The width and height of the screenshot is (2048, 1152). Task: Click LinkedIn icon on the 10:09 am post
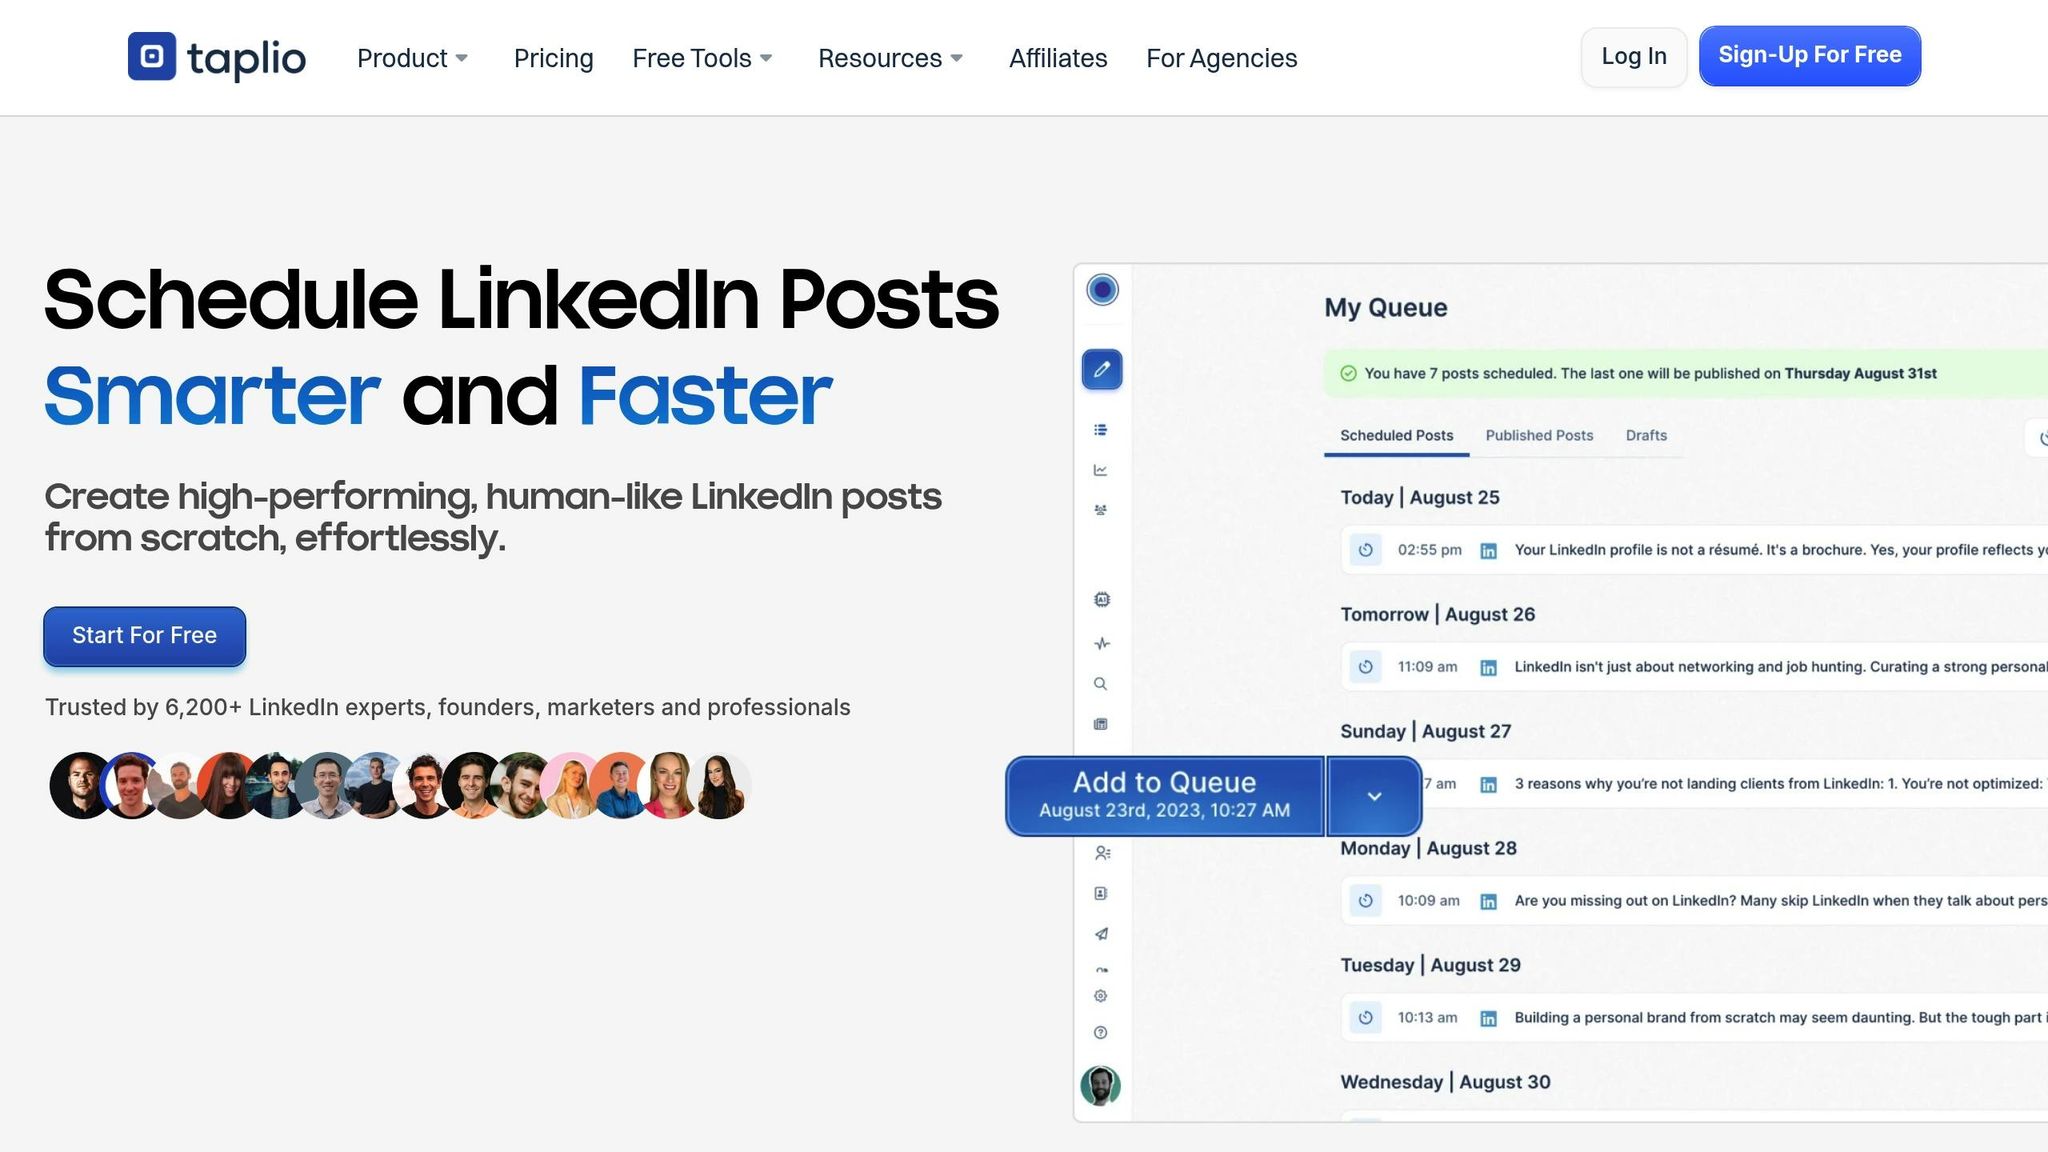click(x=1488, y=902)
